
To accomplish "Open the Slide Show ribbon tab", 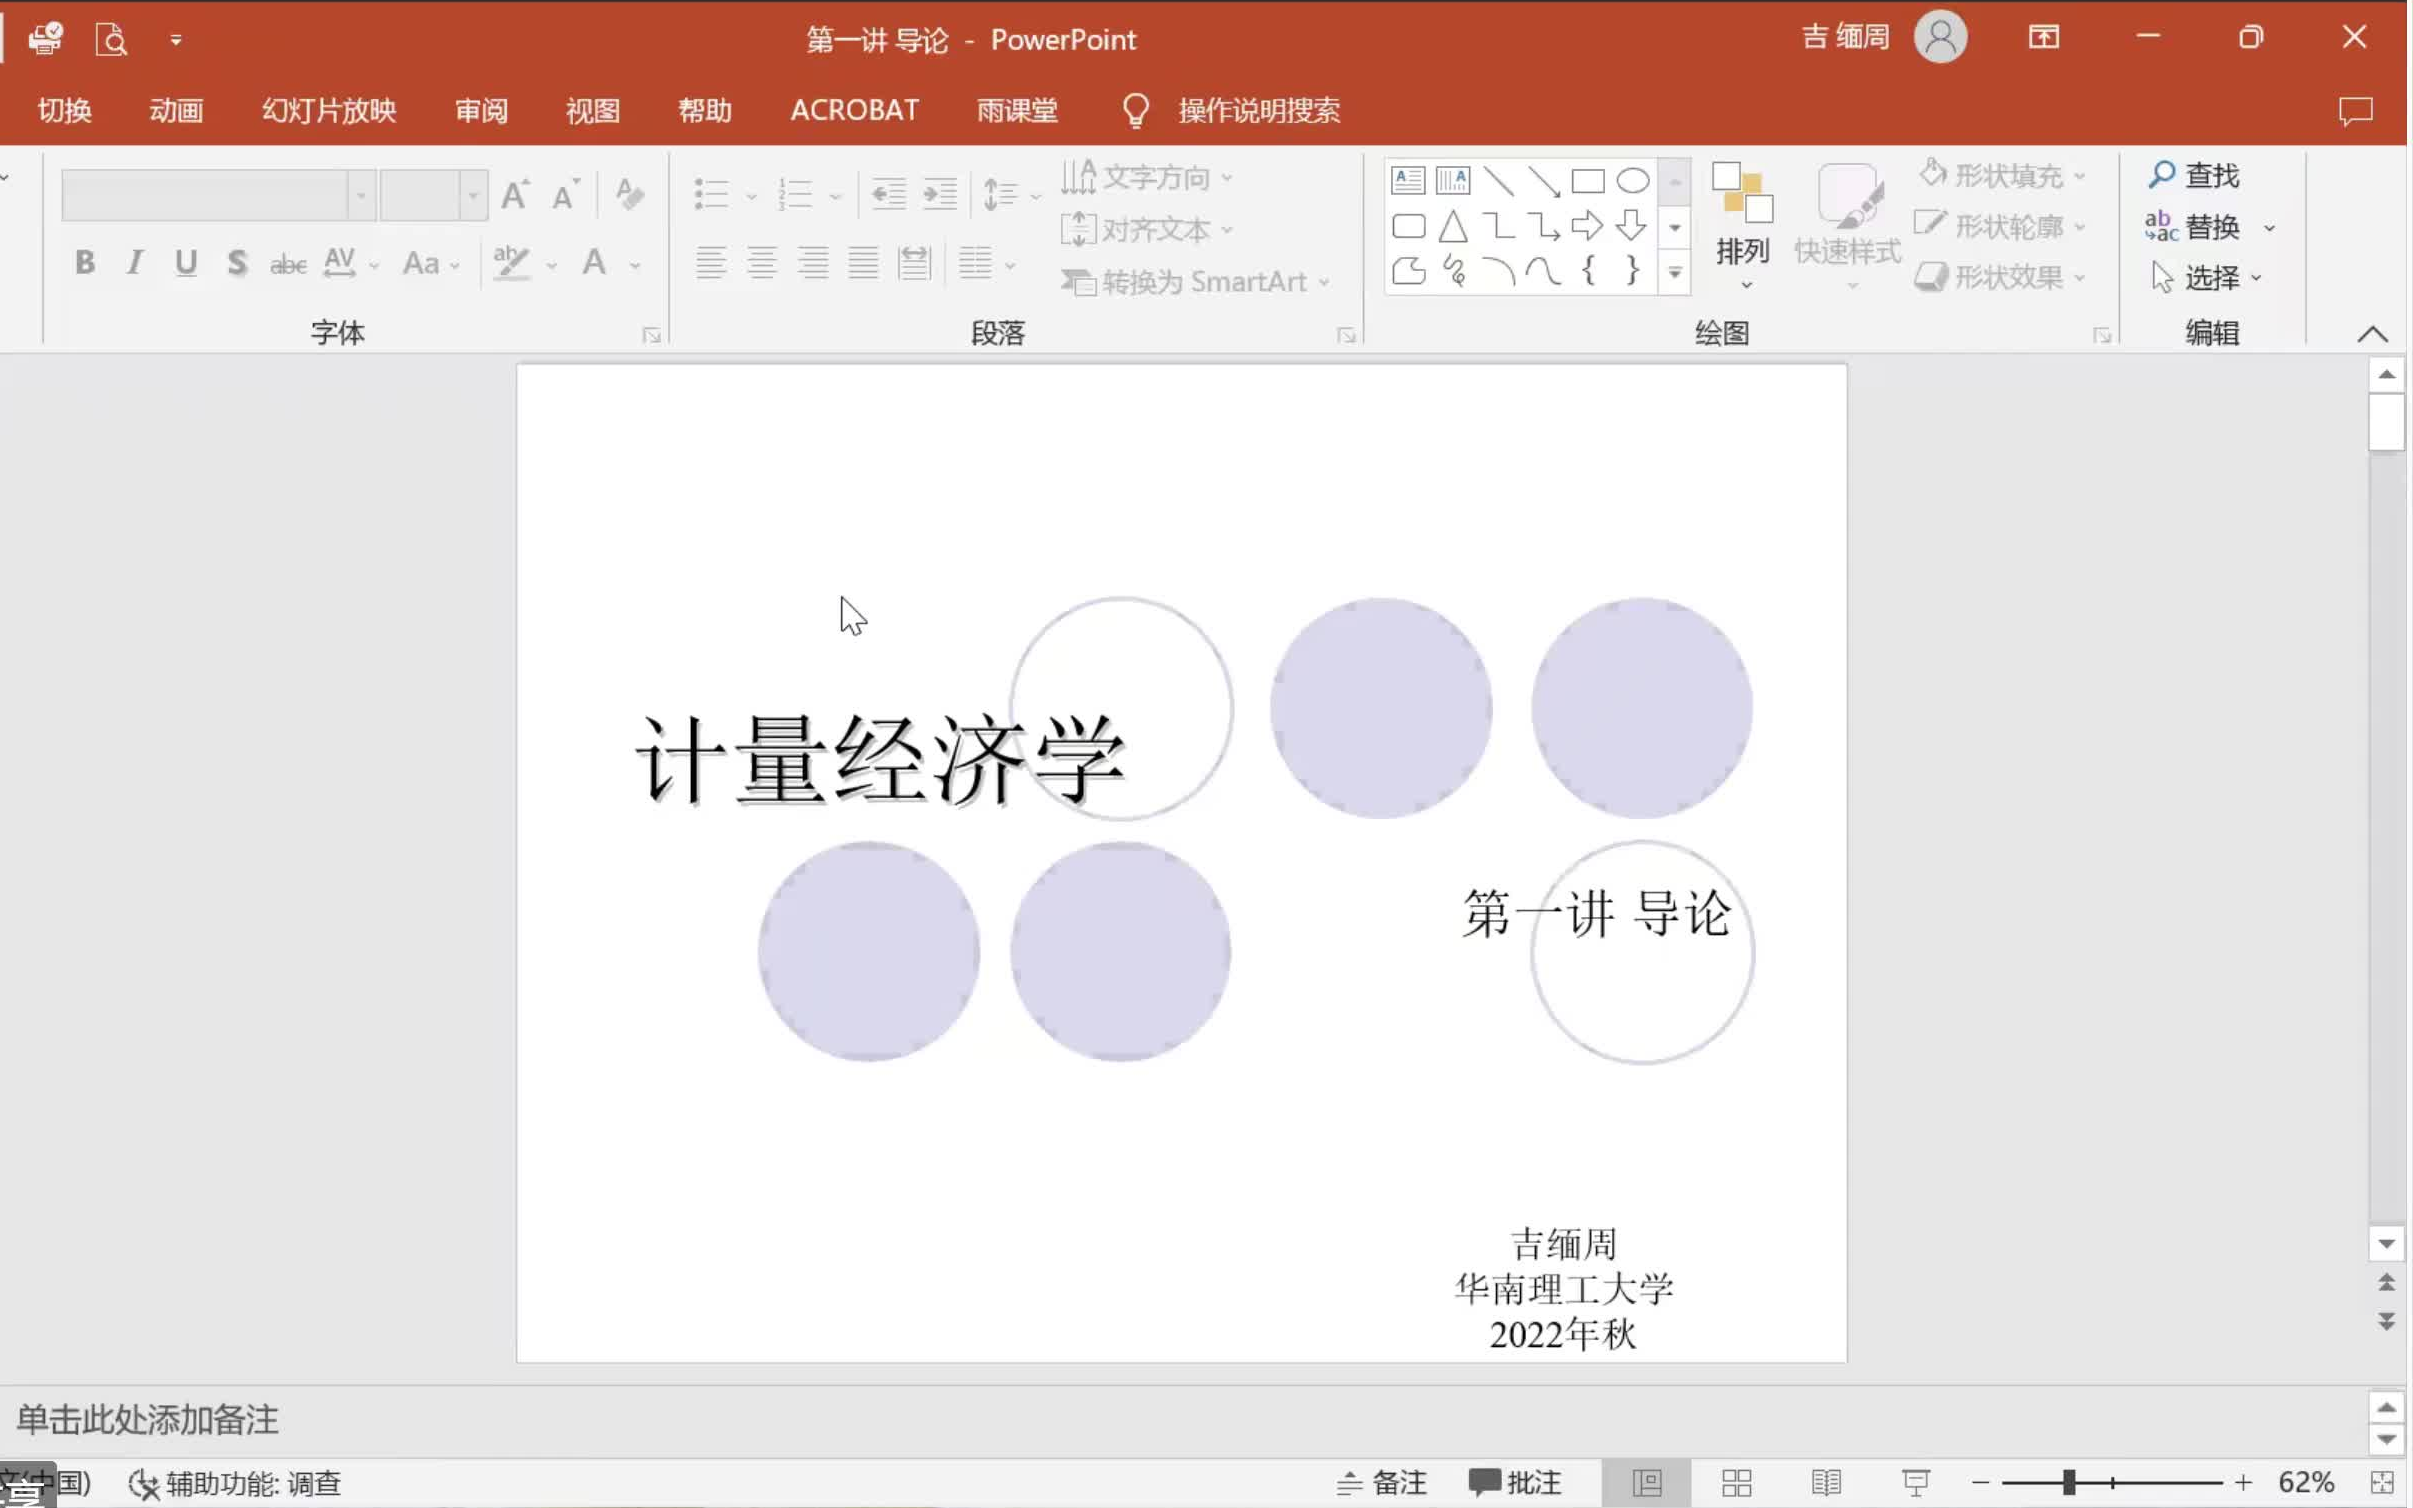I will click(x=329, y=110).
